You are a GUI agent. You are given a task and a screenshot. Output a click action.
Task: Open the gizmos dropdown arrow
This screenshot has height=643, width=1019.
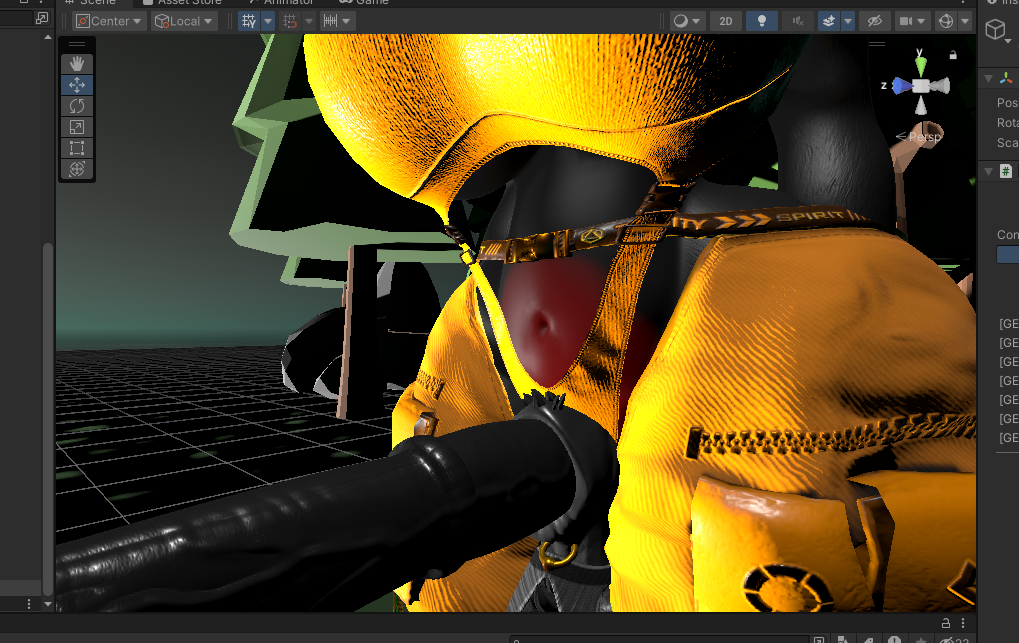pos(965,21)
